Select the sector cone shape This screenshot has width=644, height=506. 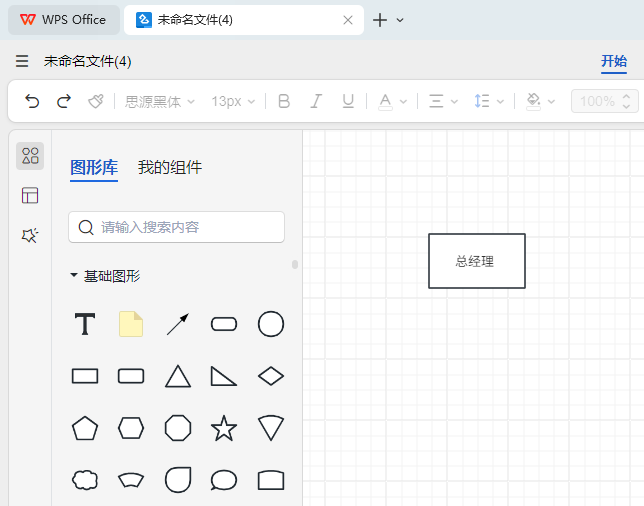pyautogui.click(x=271, y=428)
